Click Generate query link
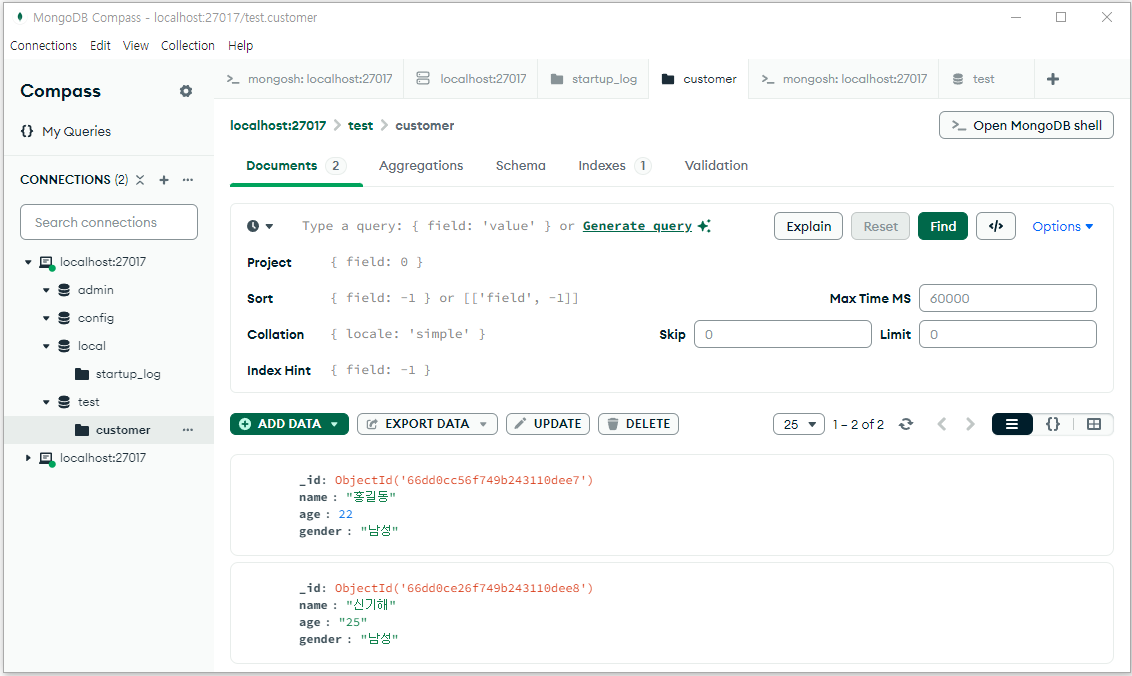1132x676 pixels. click(637, 226)
